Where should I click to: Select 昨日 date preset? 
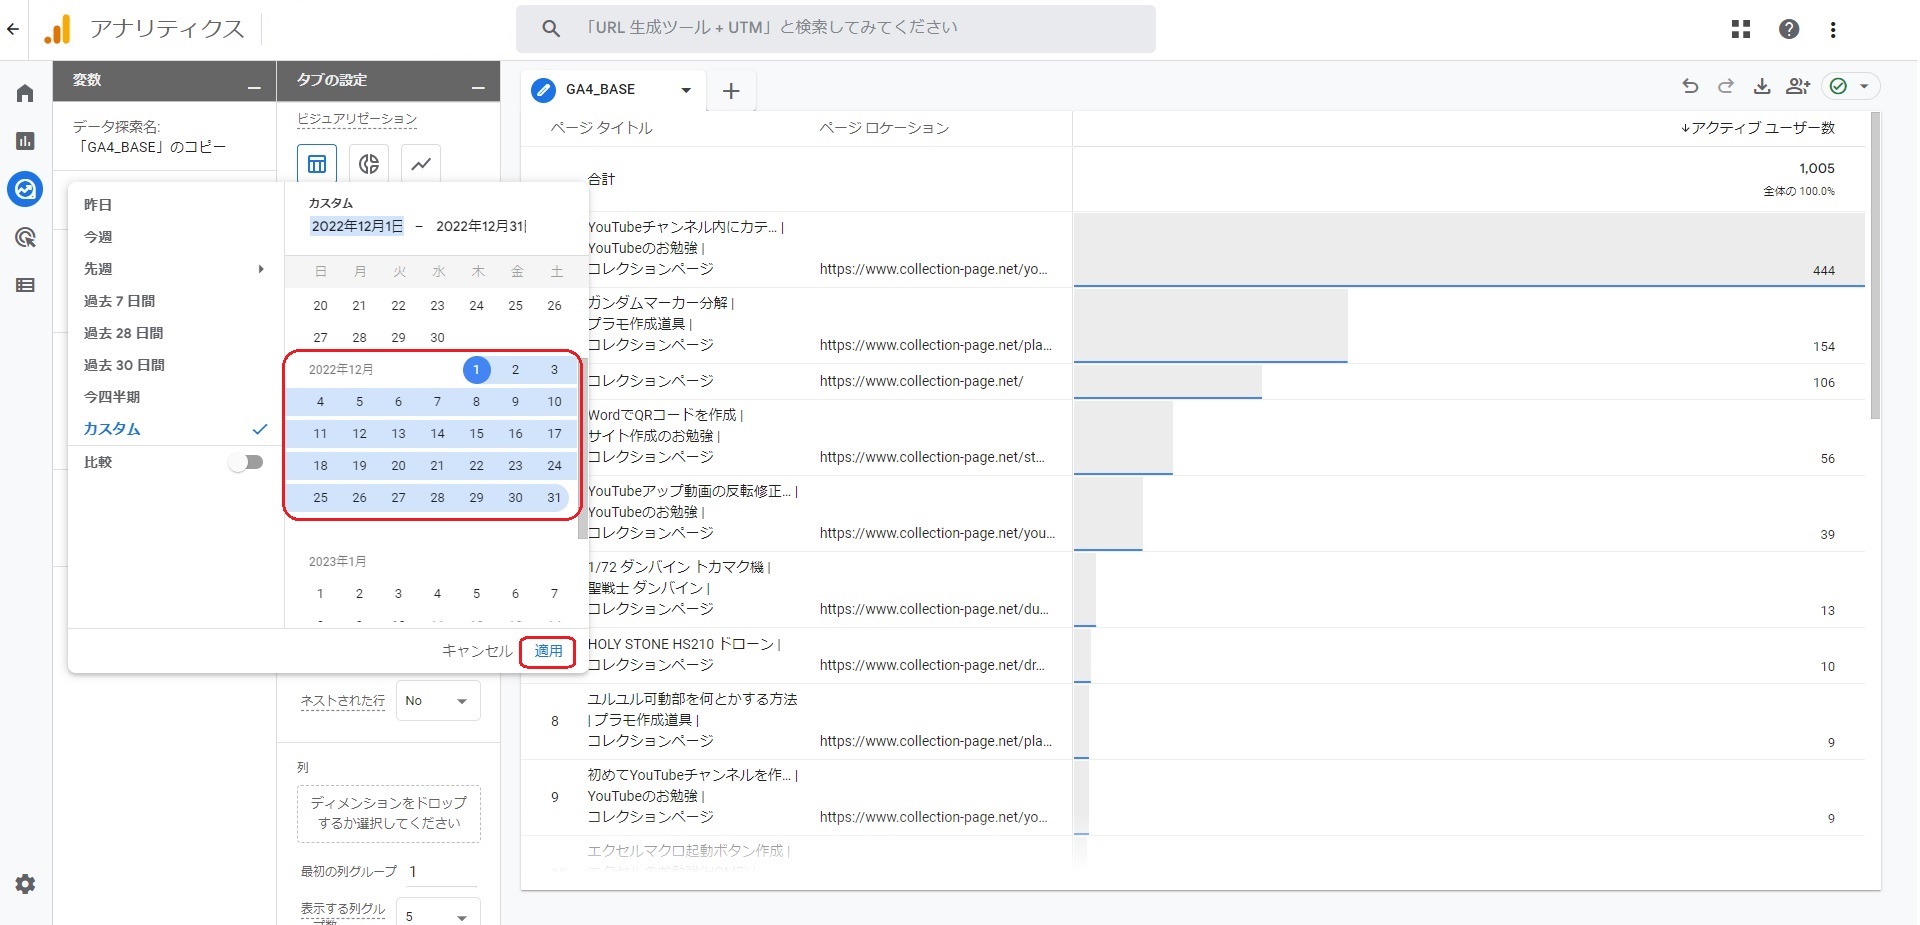(98, 205)
